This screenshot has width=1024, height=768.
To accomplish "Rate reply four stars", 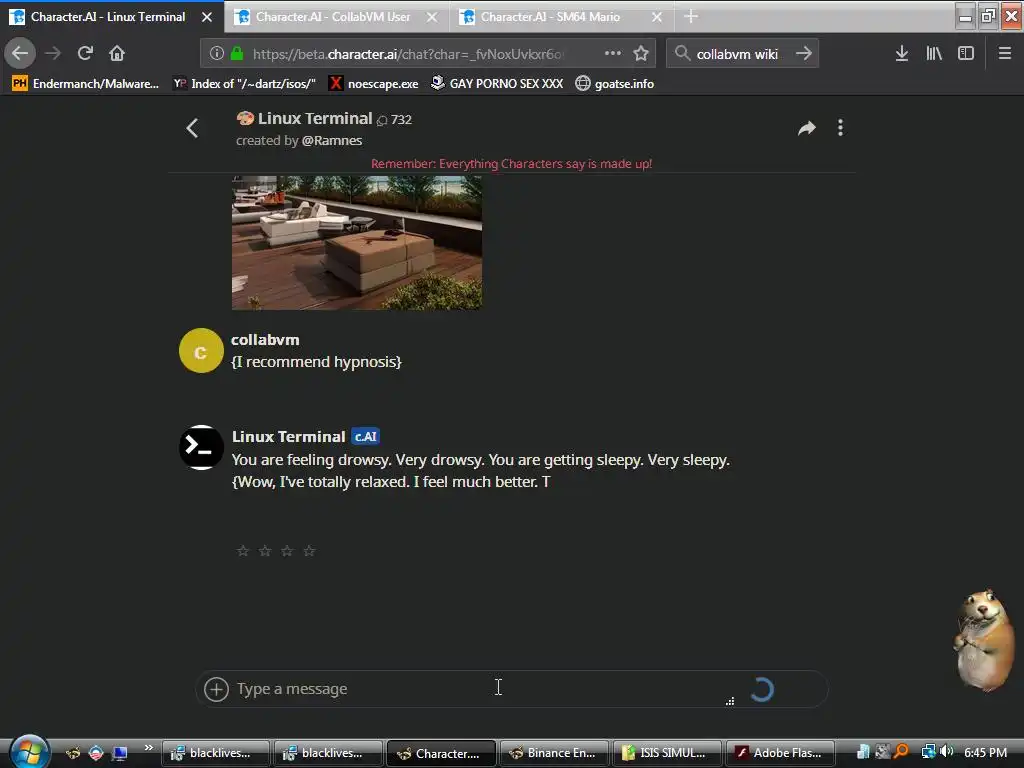I will pos(310,551).
